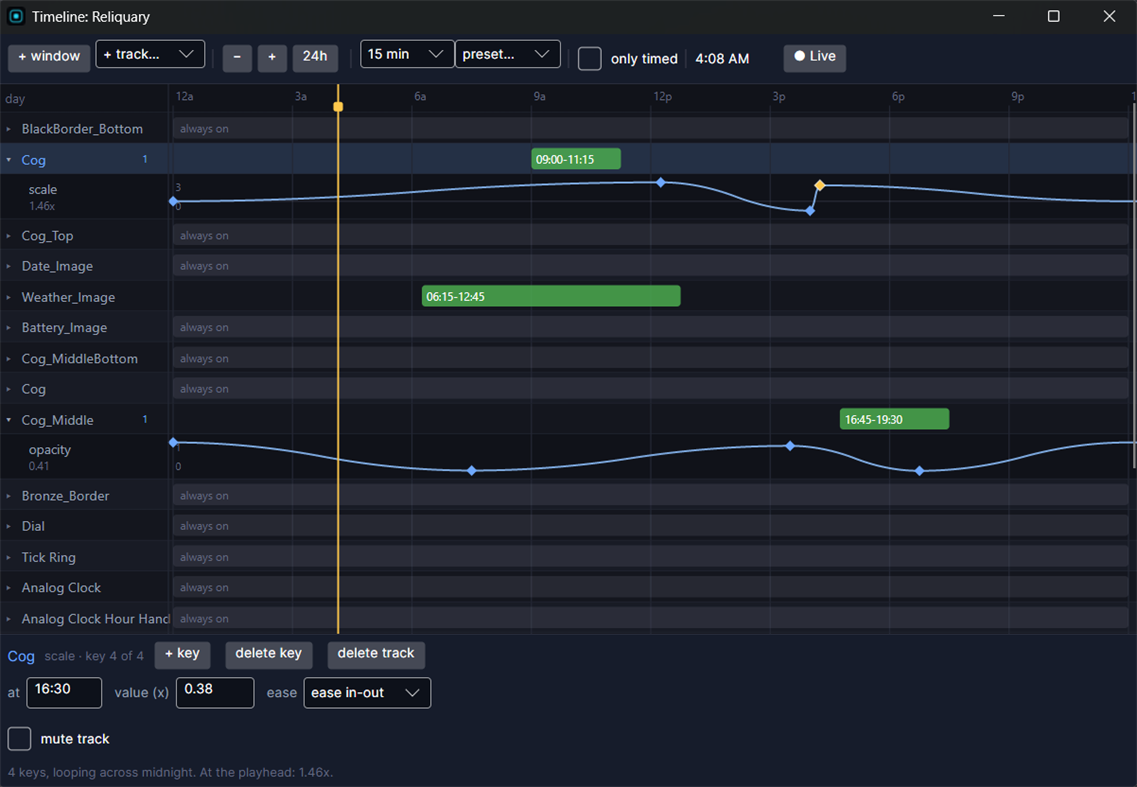Open the + track dropdown
Viewport: 1137px width, 787px height.
tap(150, 54)
